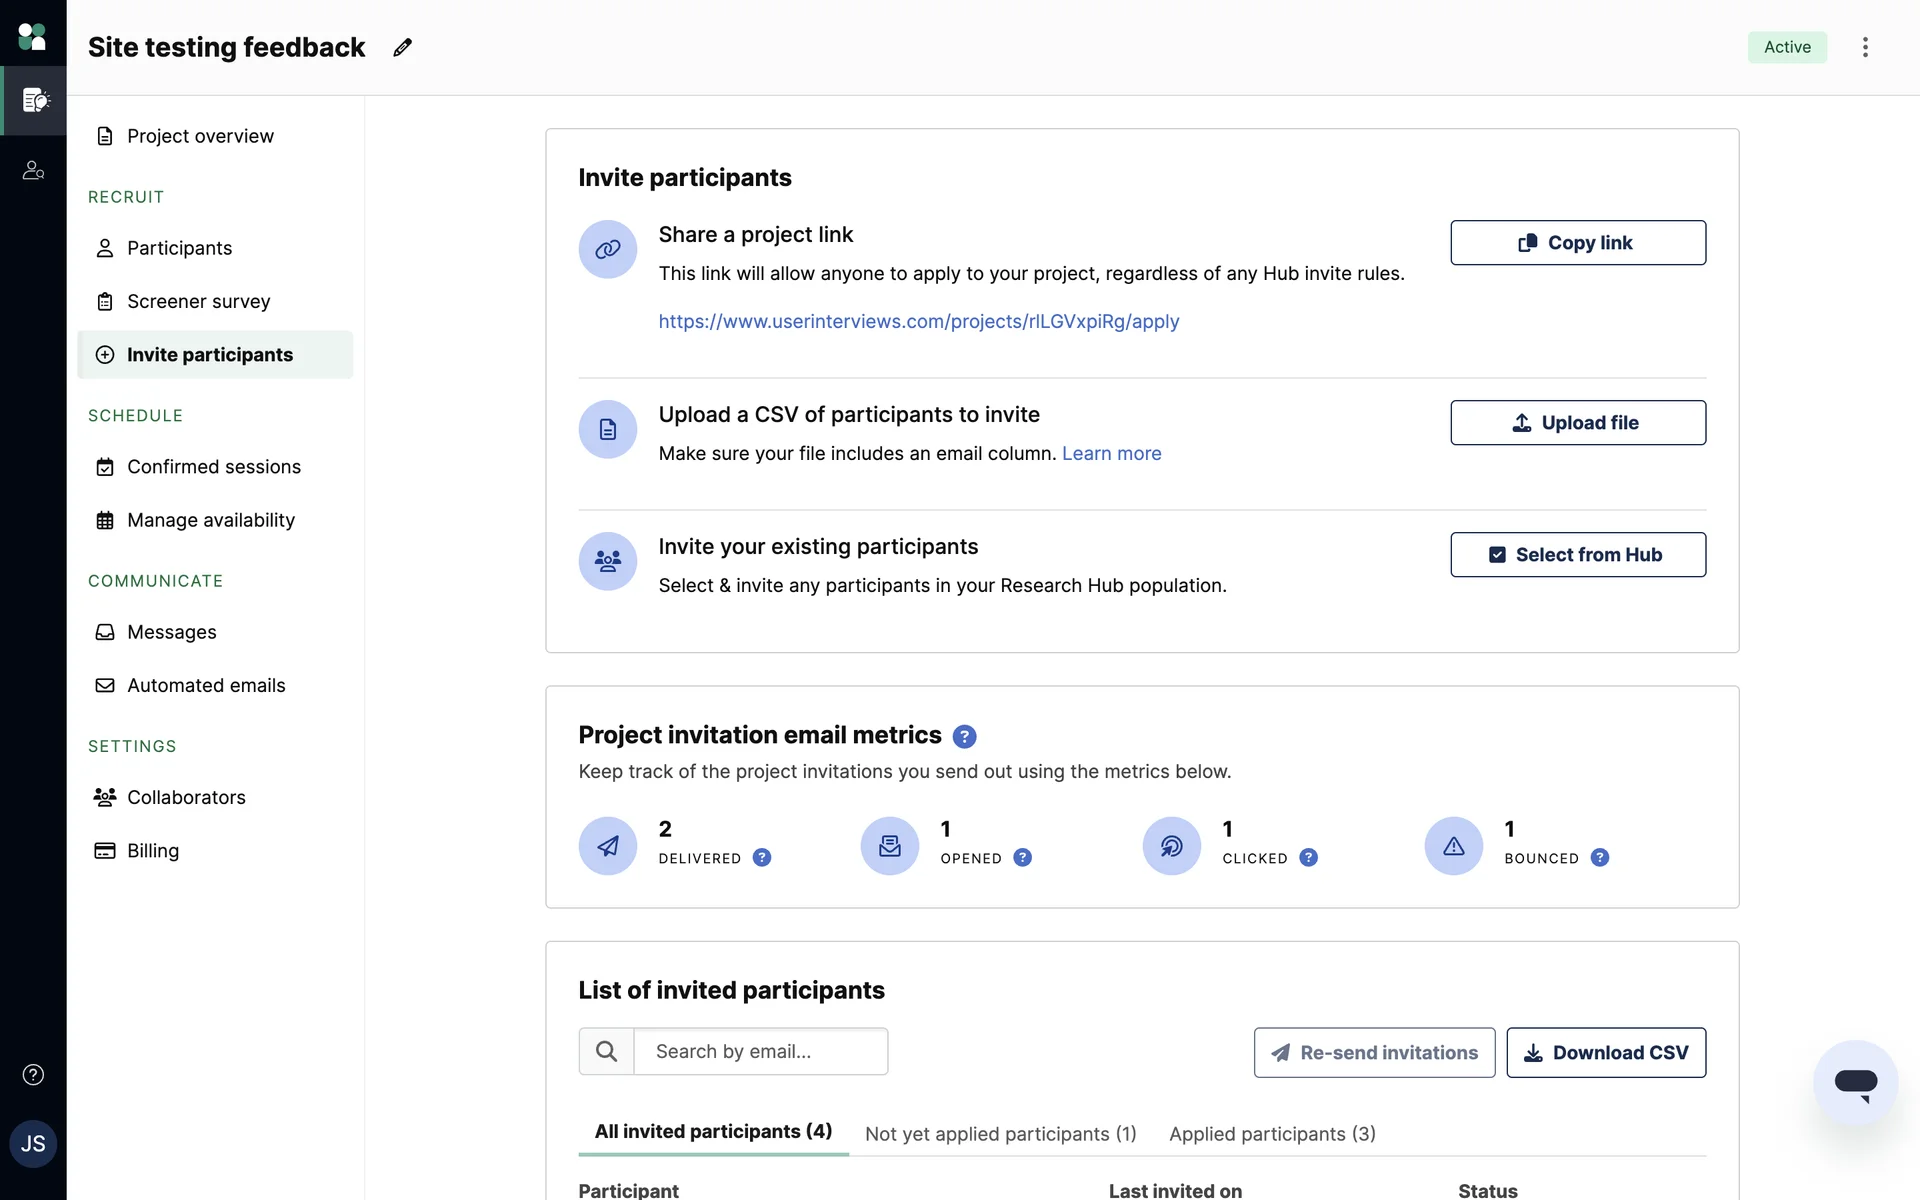Open participant search icon in left rail

pyautogui.click(x=33, y=171)
